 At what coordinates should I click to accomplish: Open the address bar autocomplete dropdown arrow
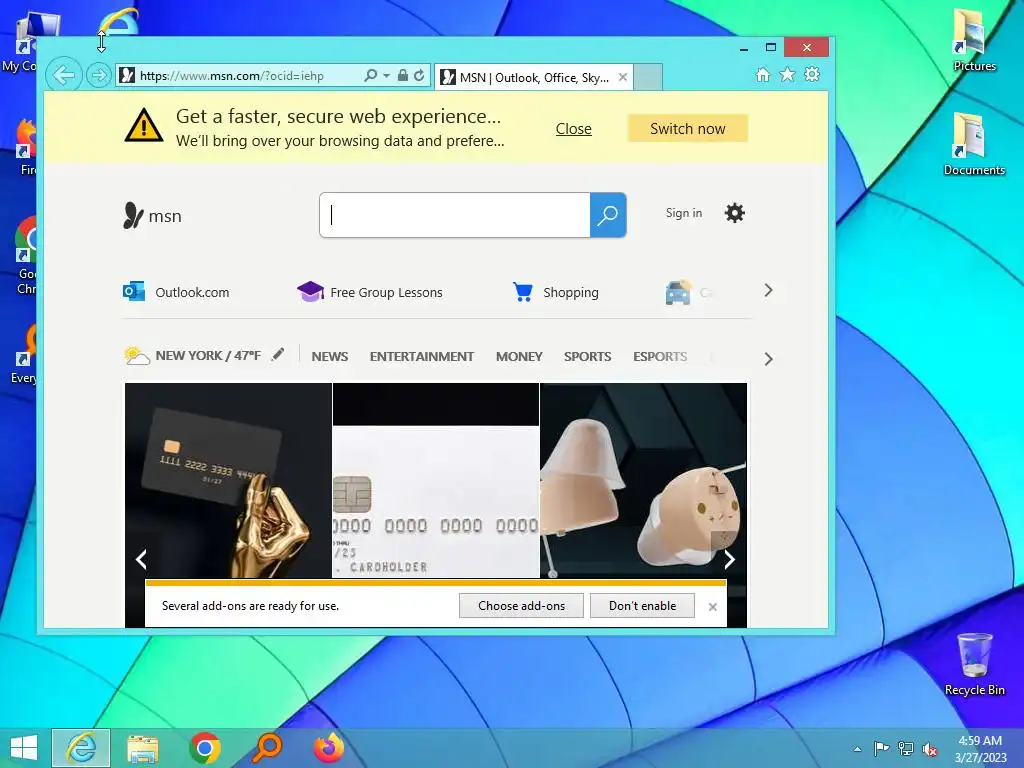(387, 76)
